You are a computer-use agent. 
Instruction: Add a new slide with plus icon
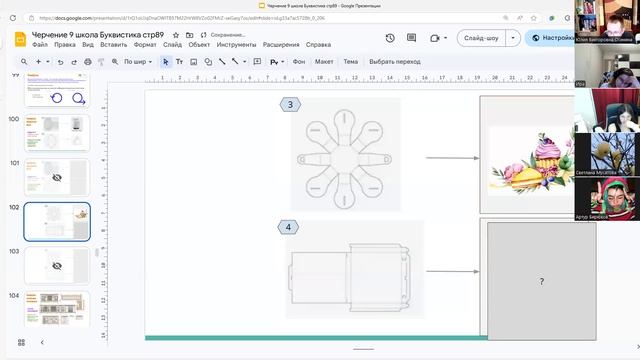point(38,62)
